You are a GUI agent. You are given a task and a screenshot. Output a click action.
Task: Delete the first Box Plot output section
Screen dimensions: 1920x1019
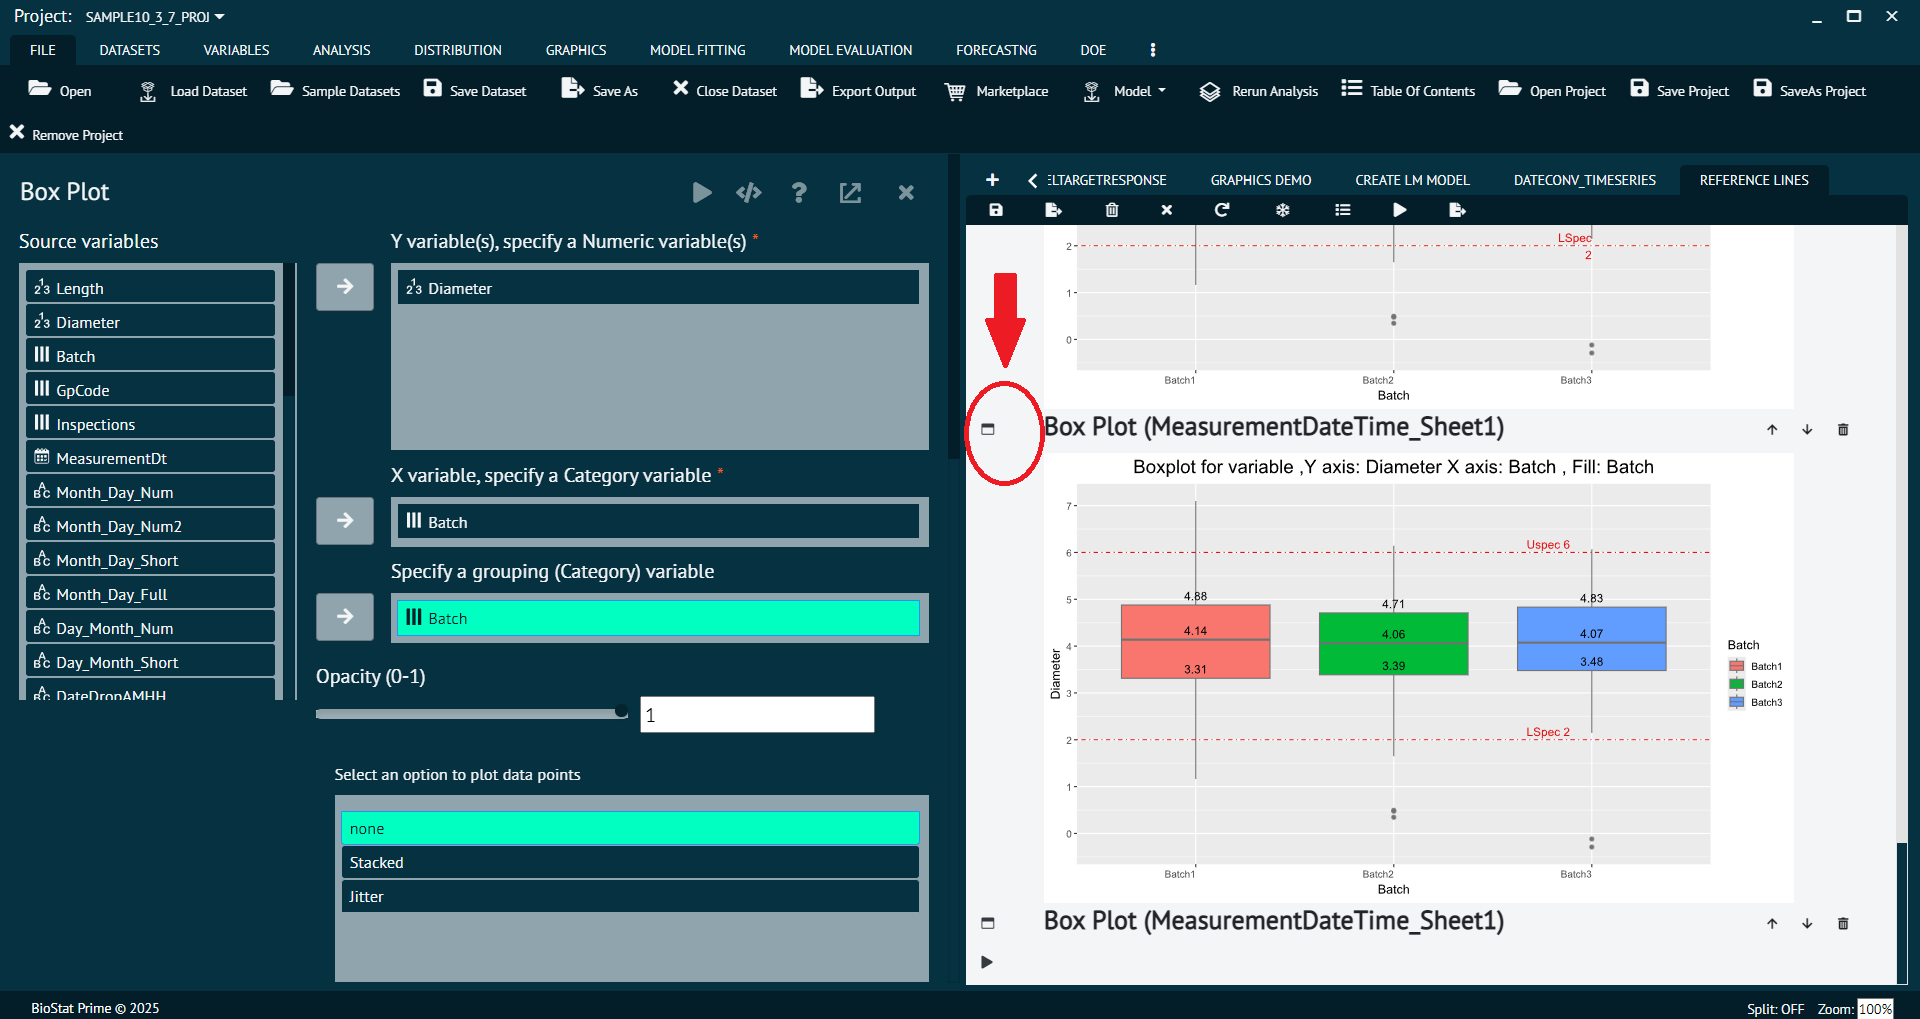(1842, 429)
